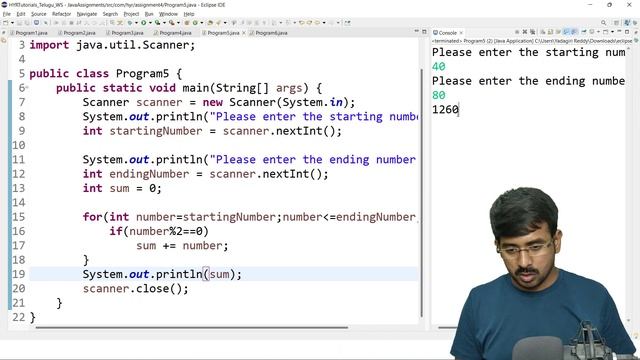This screenshot has height=360, width=640.
Task: Expand the Coverage dropdown arrow
Action: tap(164, 23)
